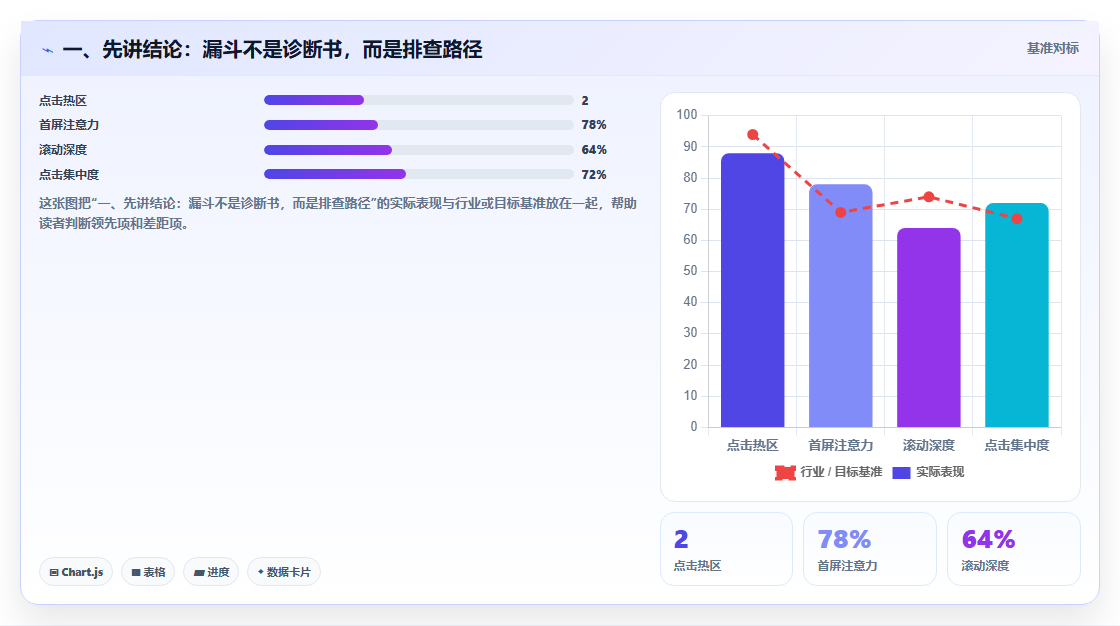Click the 滚动深度 x-axis label
This screenshot has height=626, width=1120.
pos(929,445)
